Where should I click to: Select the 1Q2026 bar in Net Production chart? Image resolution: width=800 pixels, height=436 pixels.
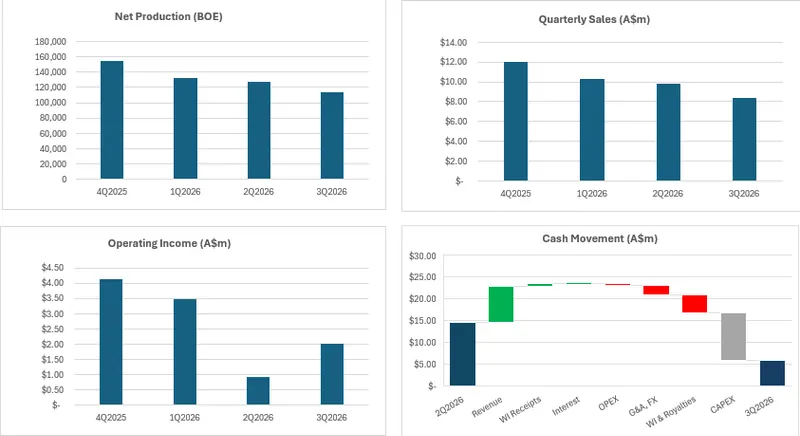coord(185,129)
